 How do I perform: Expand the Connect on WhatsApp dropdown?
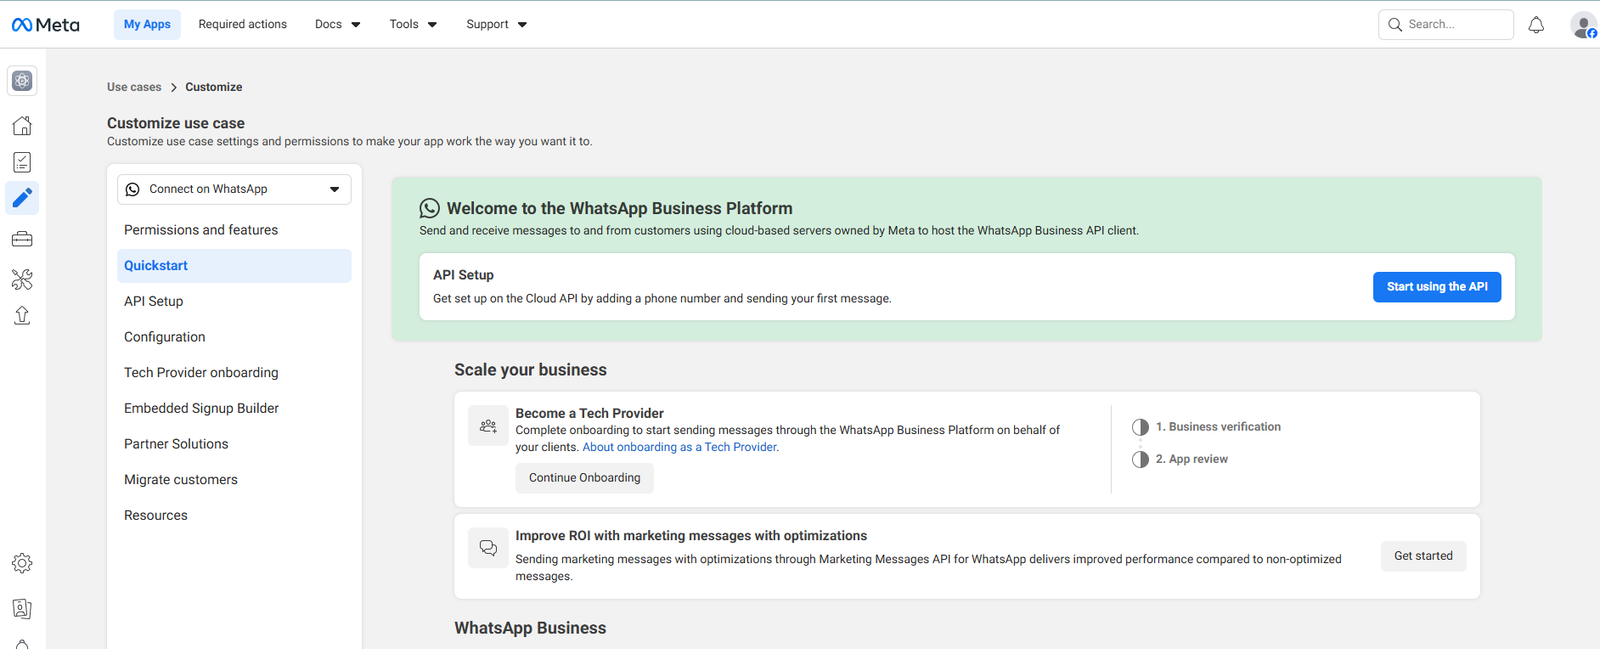pyautogui.click(x=234, y=189)
